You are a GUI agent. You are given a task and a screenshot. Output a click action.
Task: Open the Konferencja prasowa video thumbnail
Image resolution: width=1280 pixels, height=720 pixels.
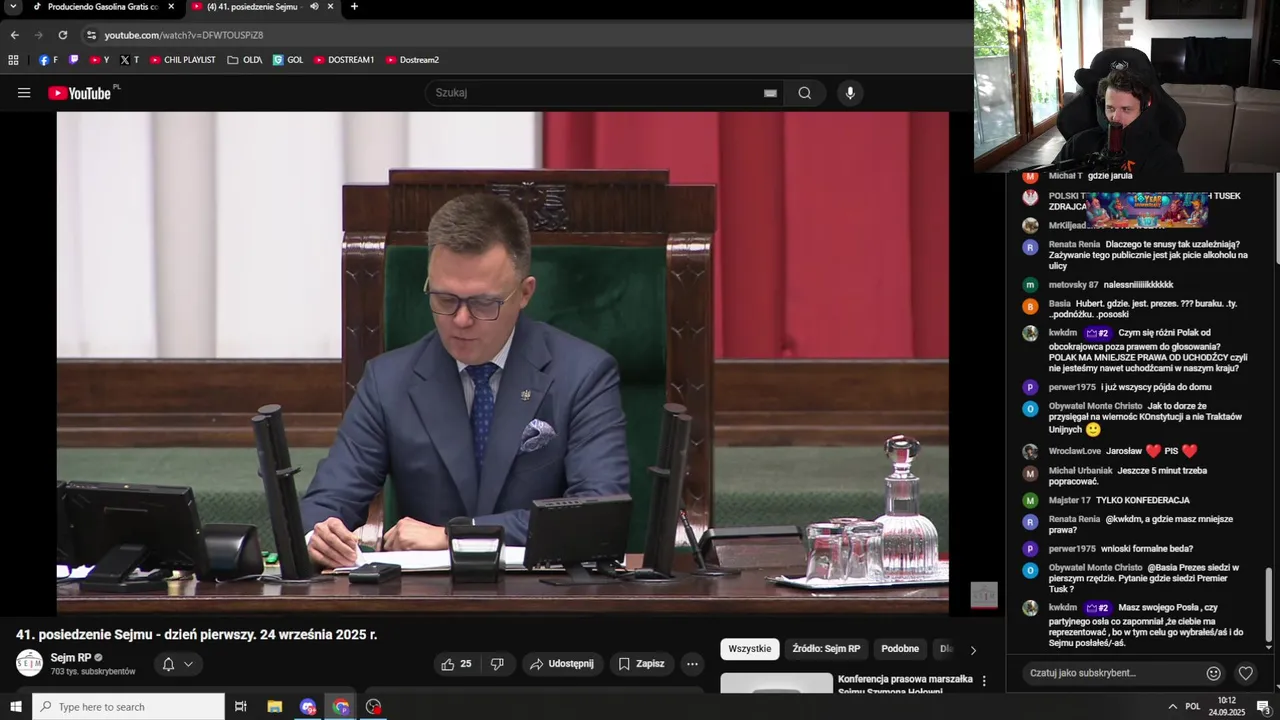point(776,683)
